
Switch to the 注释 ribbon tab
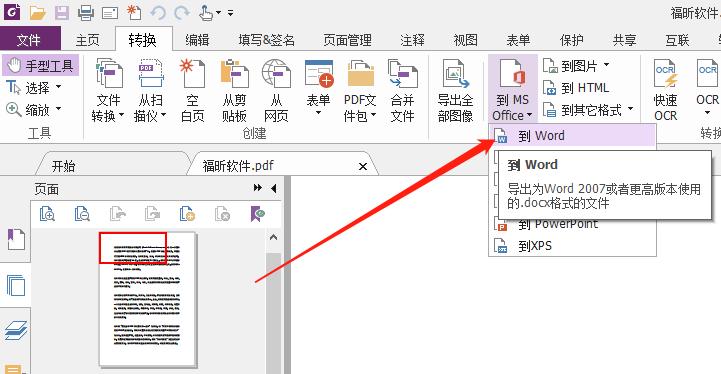(412, 40)
